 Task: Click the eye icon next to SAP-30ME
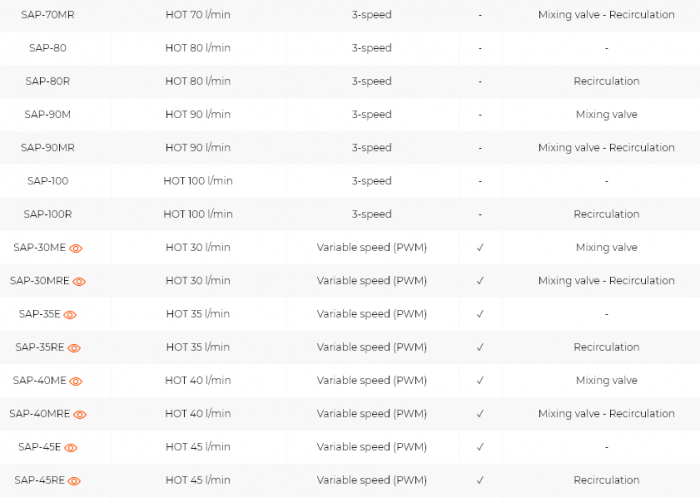75,248
